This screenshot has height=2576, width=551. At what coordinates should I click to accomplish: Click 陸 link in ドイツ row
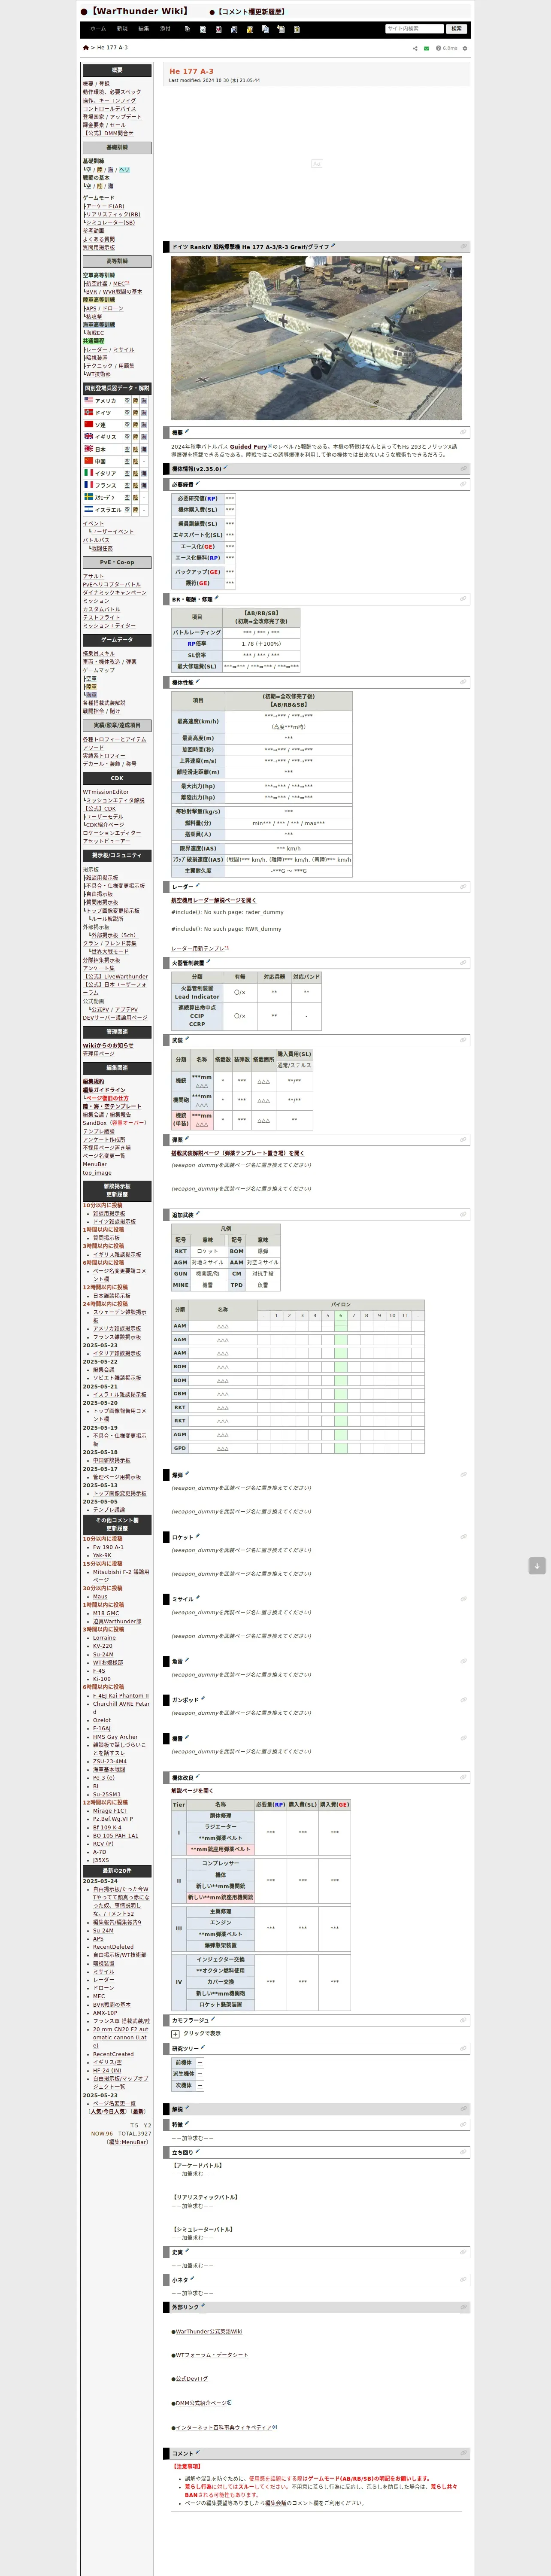[x=136, y=412]
